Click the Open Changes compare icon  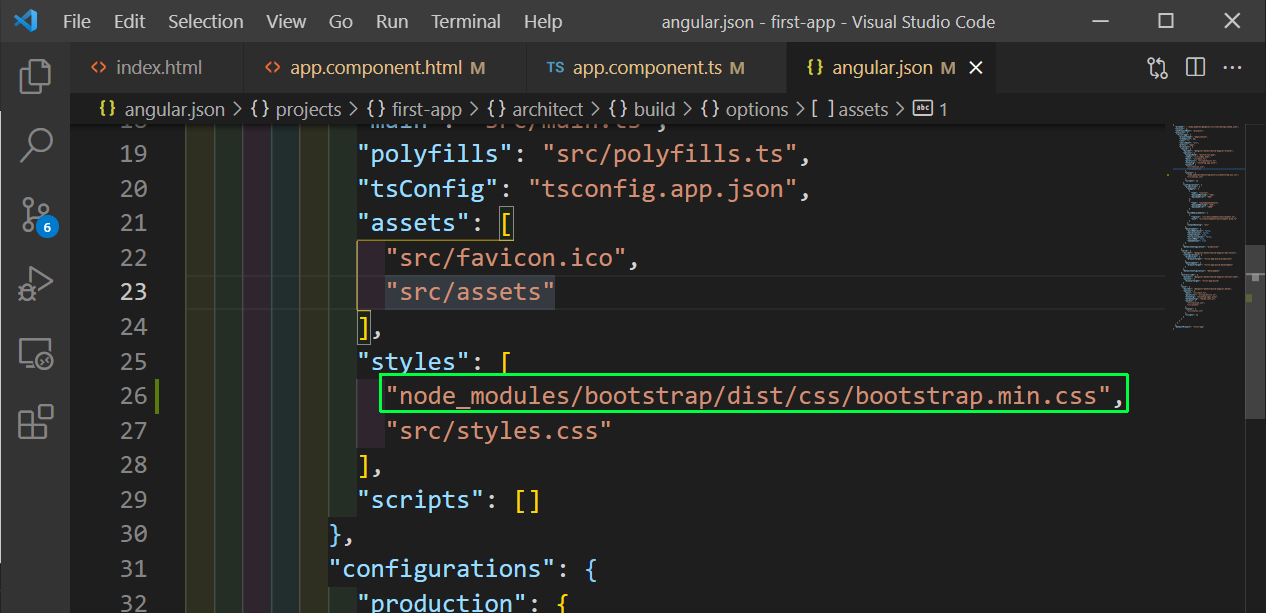tap(1157, 68)
